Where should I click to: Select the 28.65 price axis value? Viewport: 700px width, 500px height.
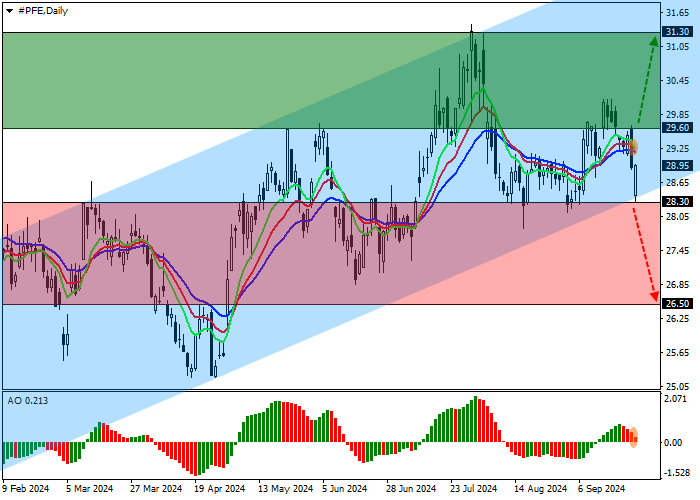pos(677,183)
